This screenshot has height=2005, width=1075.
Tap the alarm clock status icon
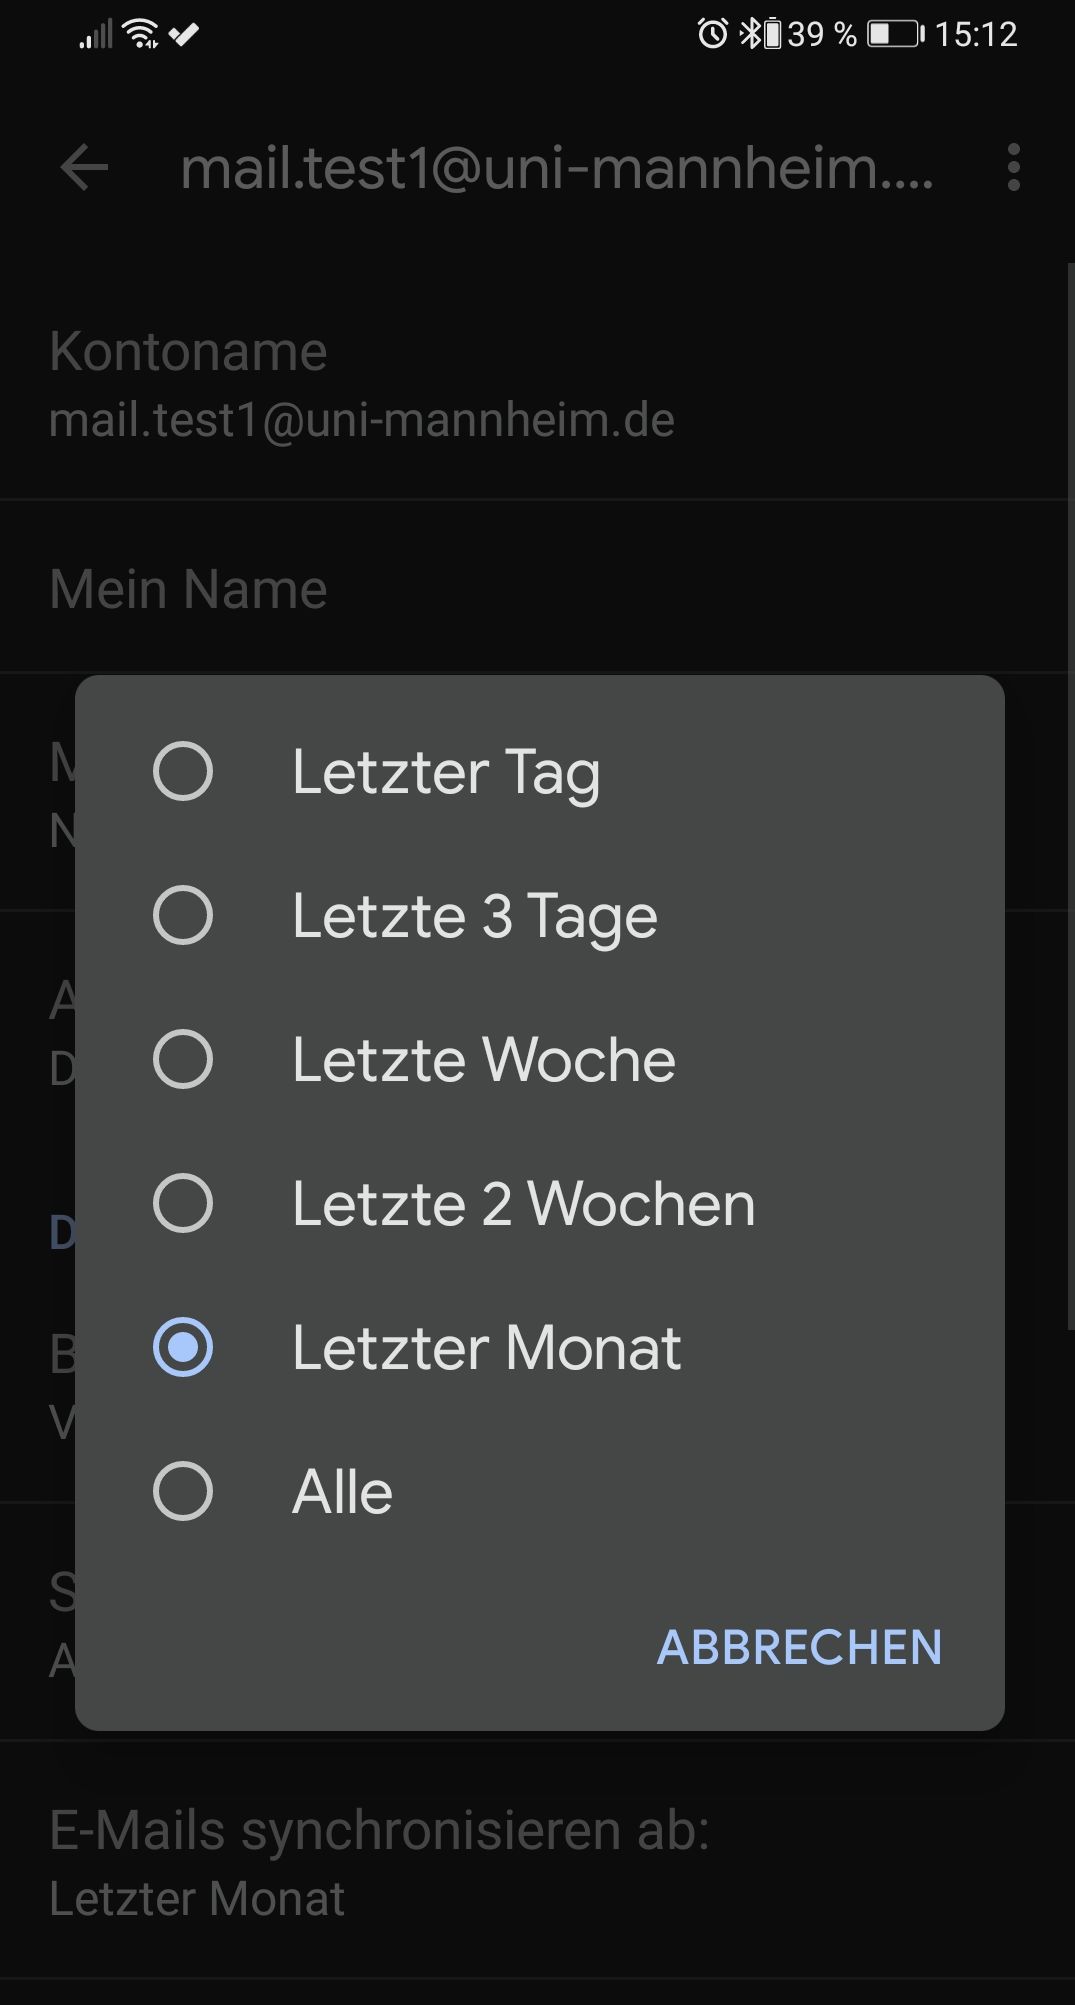coord(712,34)
